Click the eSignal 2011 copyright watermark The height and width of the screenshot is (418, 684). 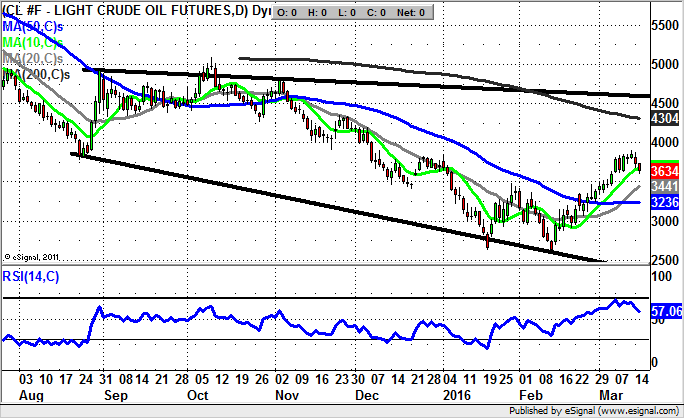pos(31,255)
